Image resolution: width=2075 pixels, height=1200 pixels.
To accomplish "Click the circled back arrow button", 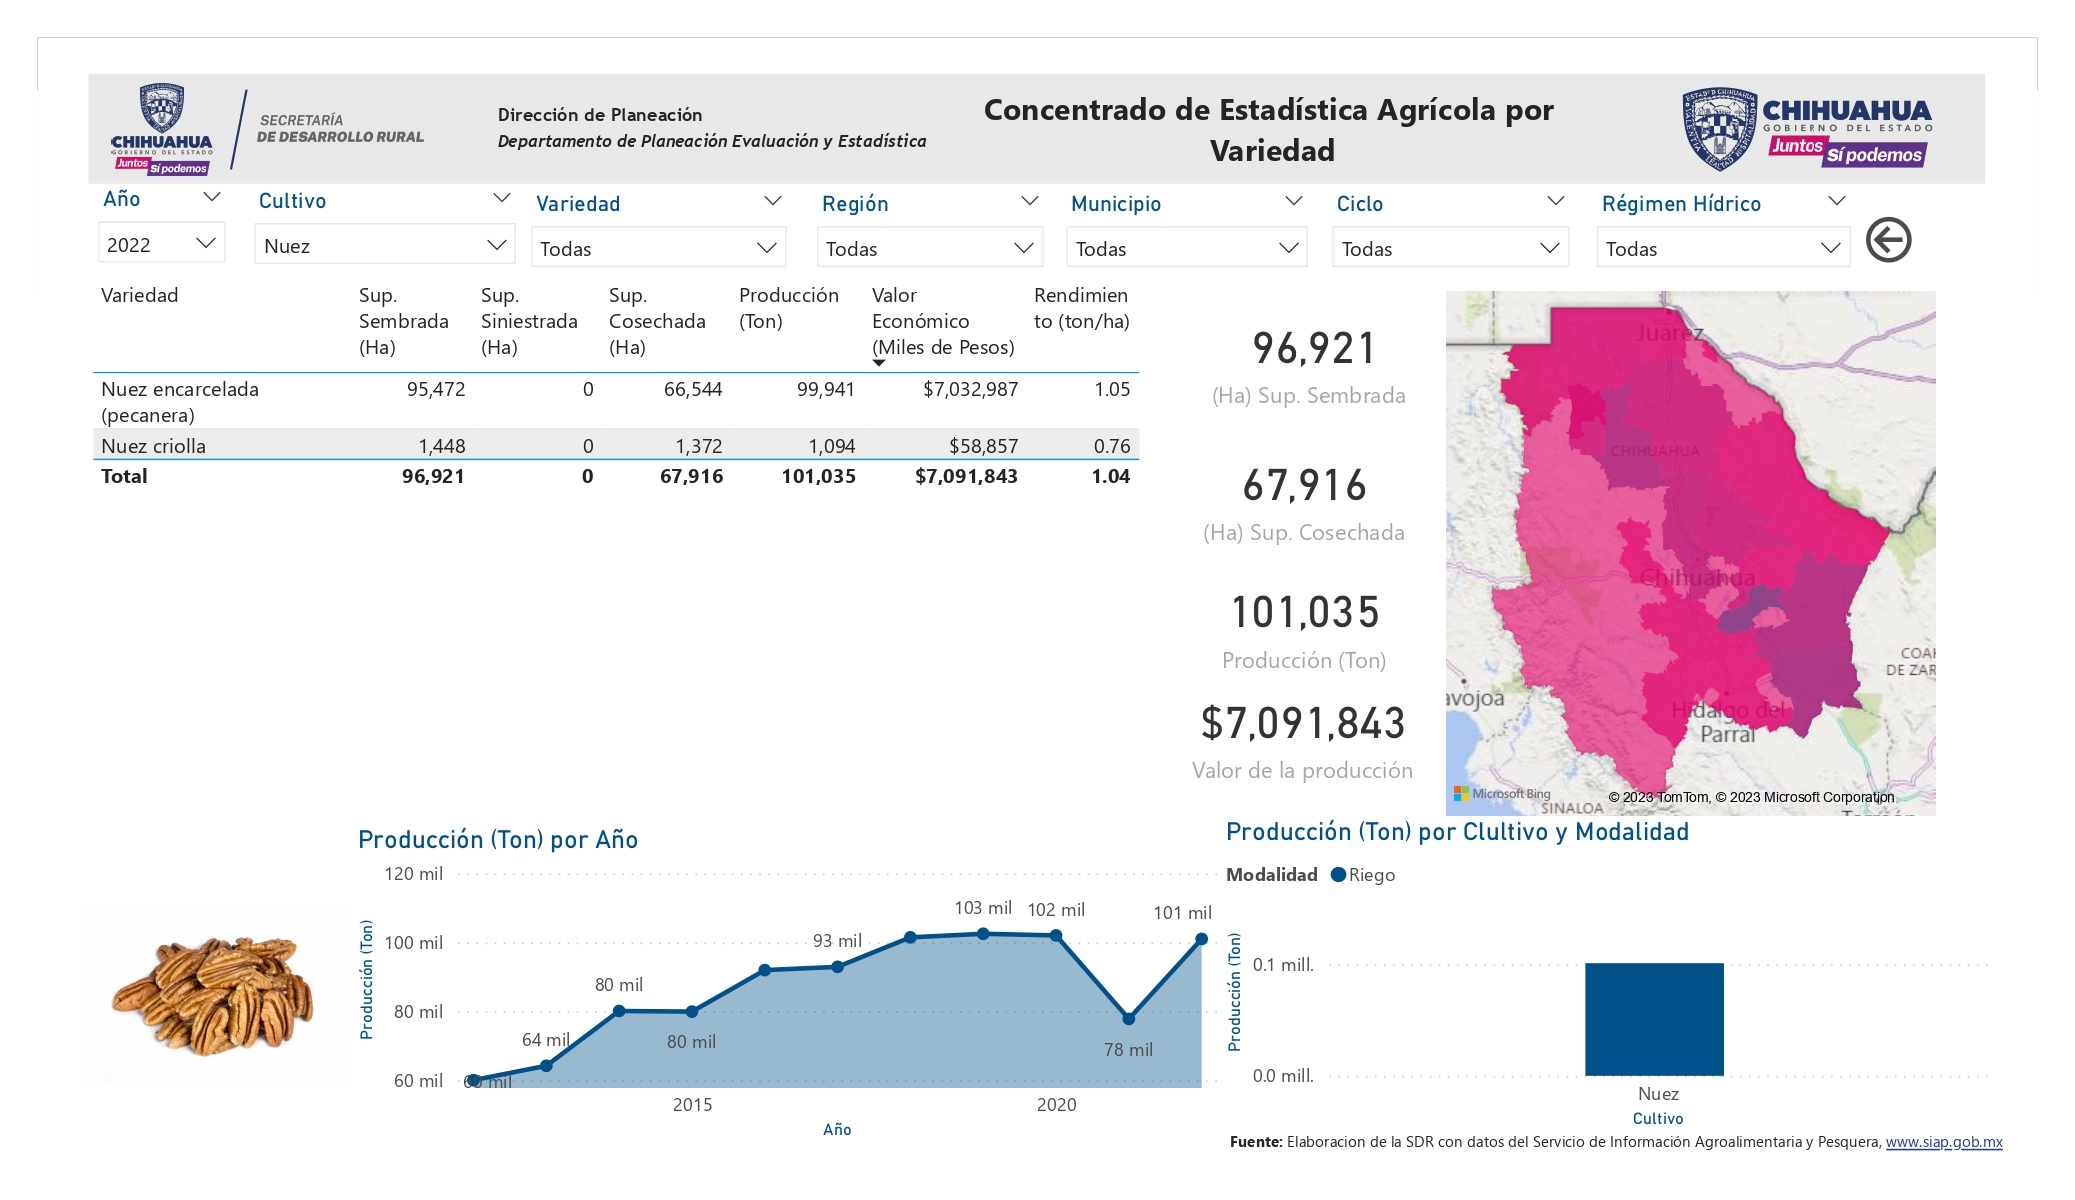I will coord(1888,240).
